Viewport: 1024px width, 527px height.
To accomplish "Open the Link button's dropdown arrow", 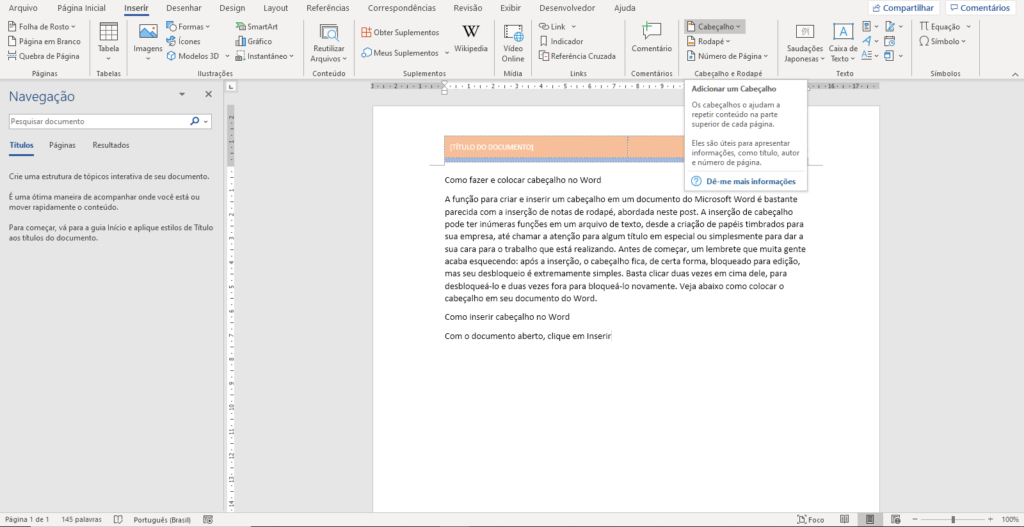I will (573, 27).
